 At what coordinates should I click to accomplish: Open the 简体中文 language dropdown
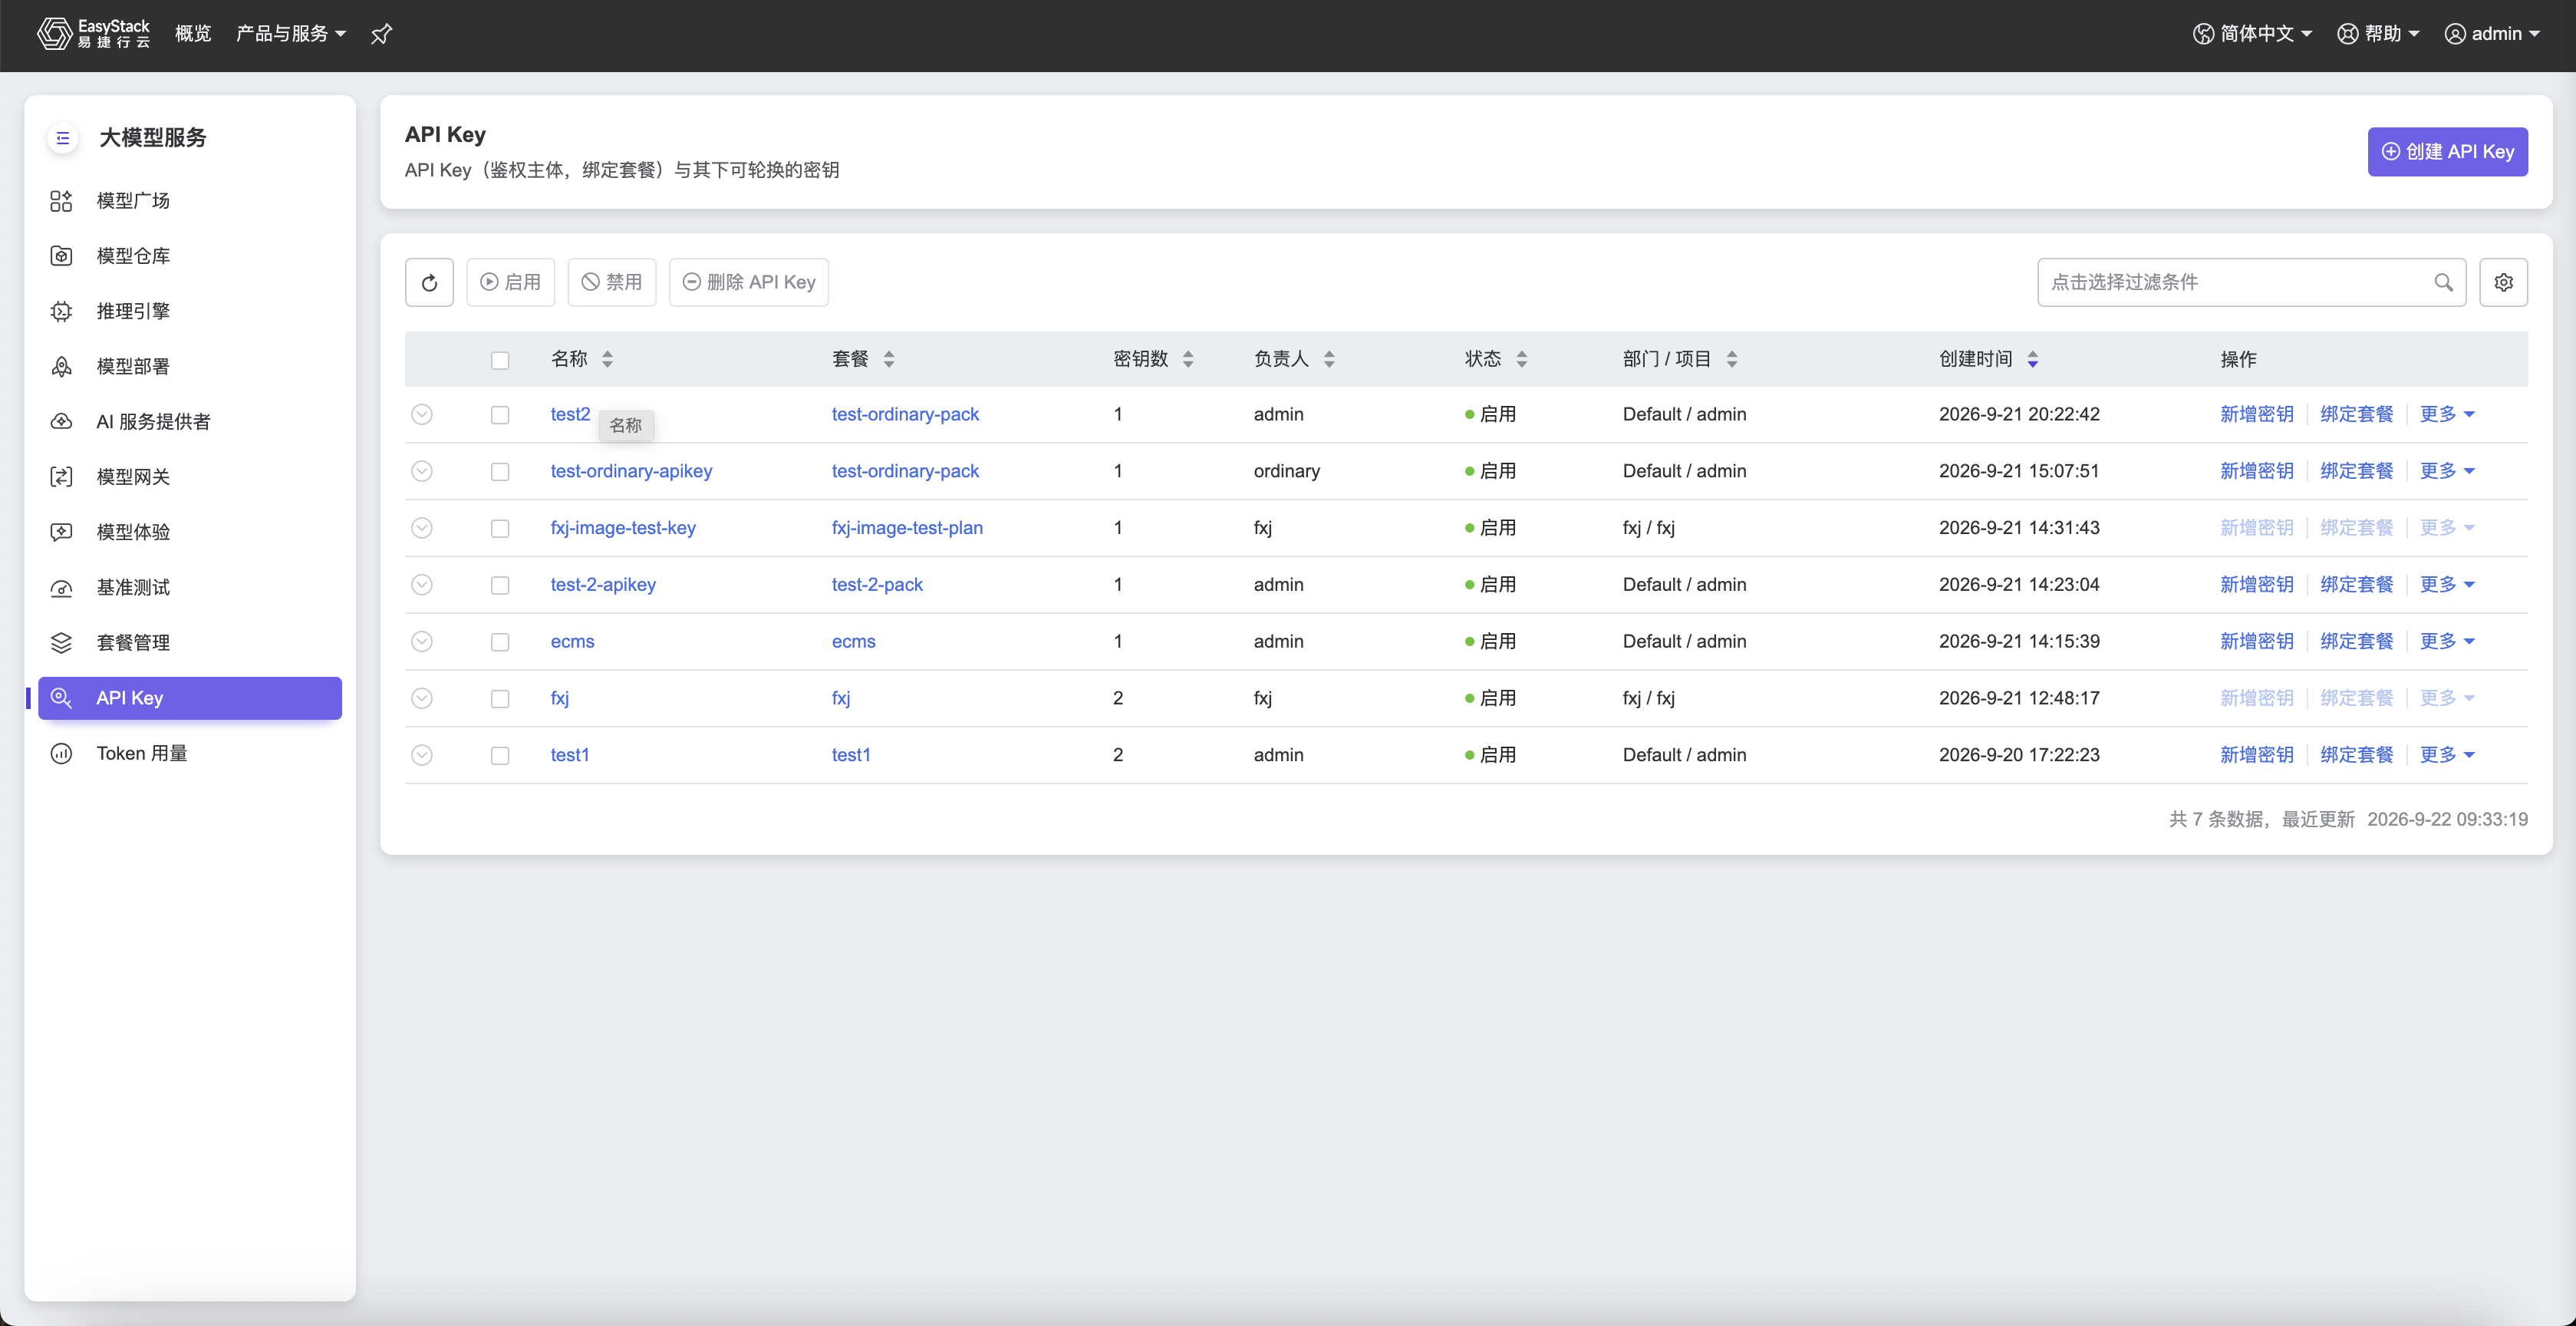coord(2252,33)
